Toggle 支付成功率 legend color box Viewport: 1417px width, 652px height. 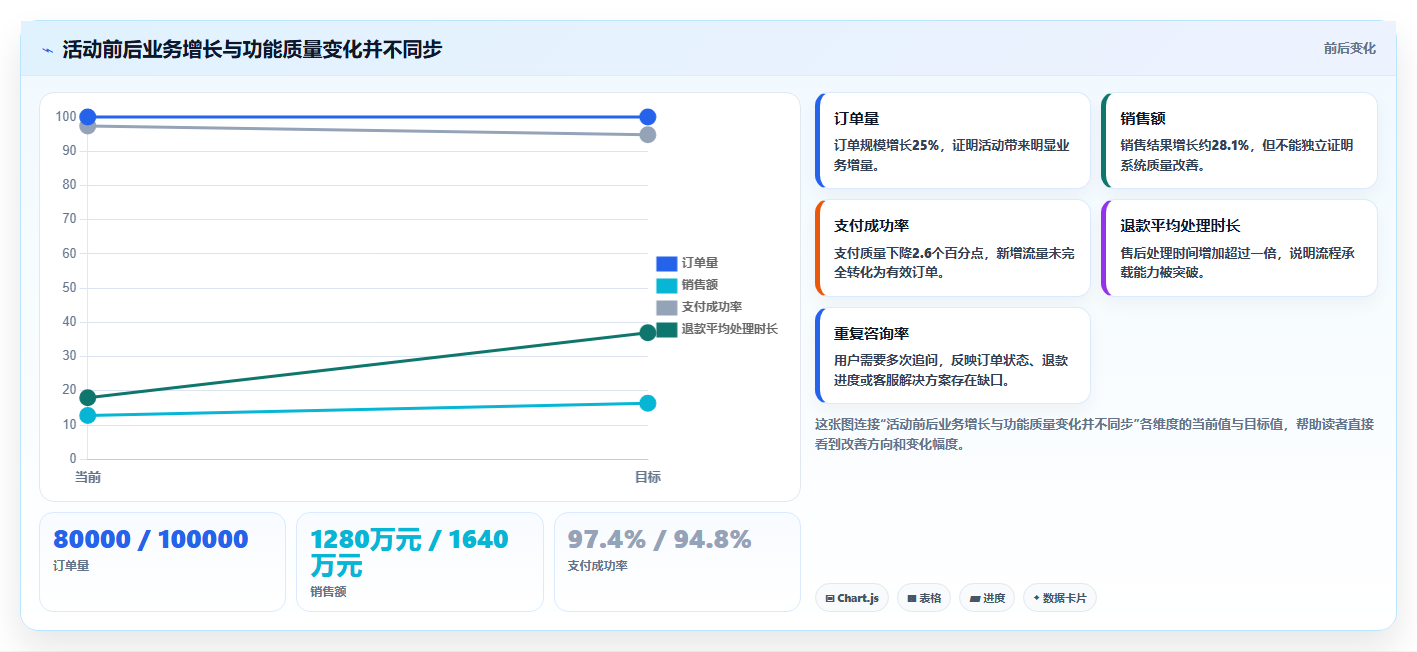[667, 307]
